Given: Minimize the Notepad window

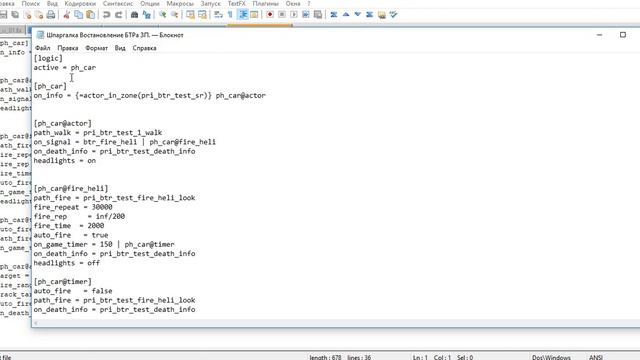Looking at the screenshot, I should coord(600,35).
